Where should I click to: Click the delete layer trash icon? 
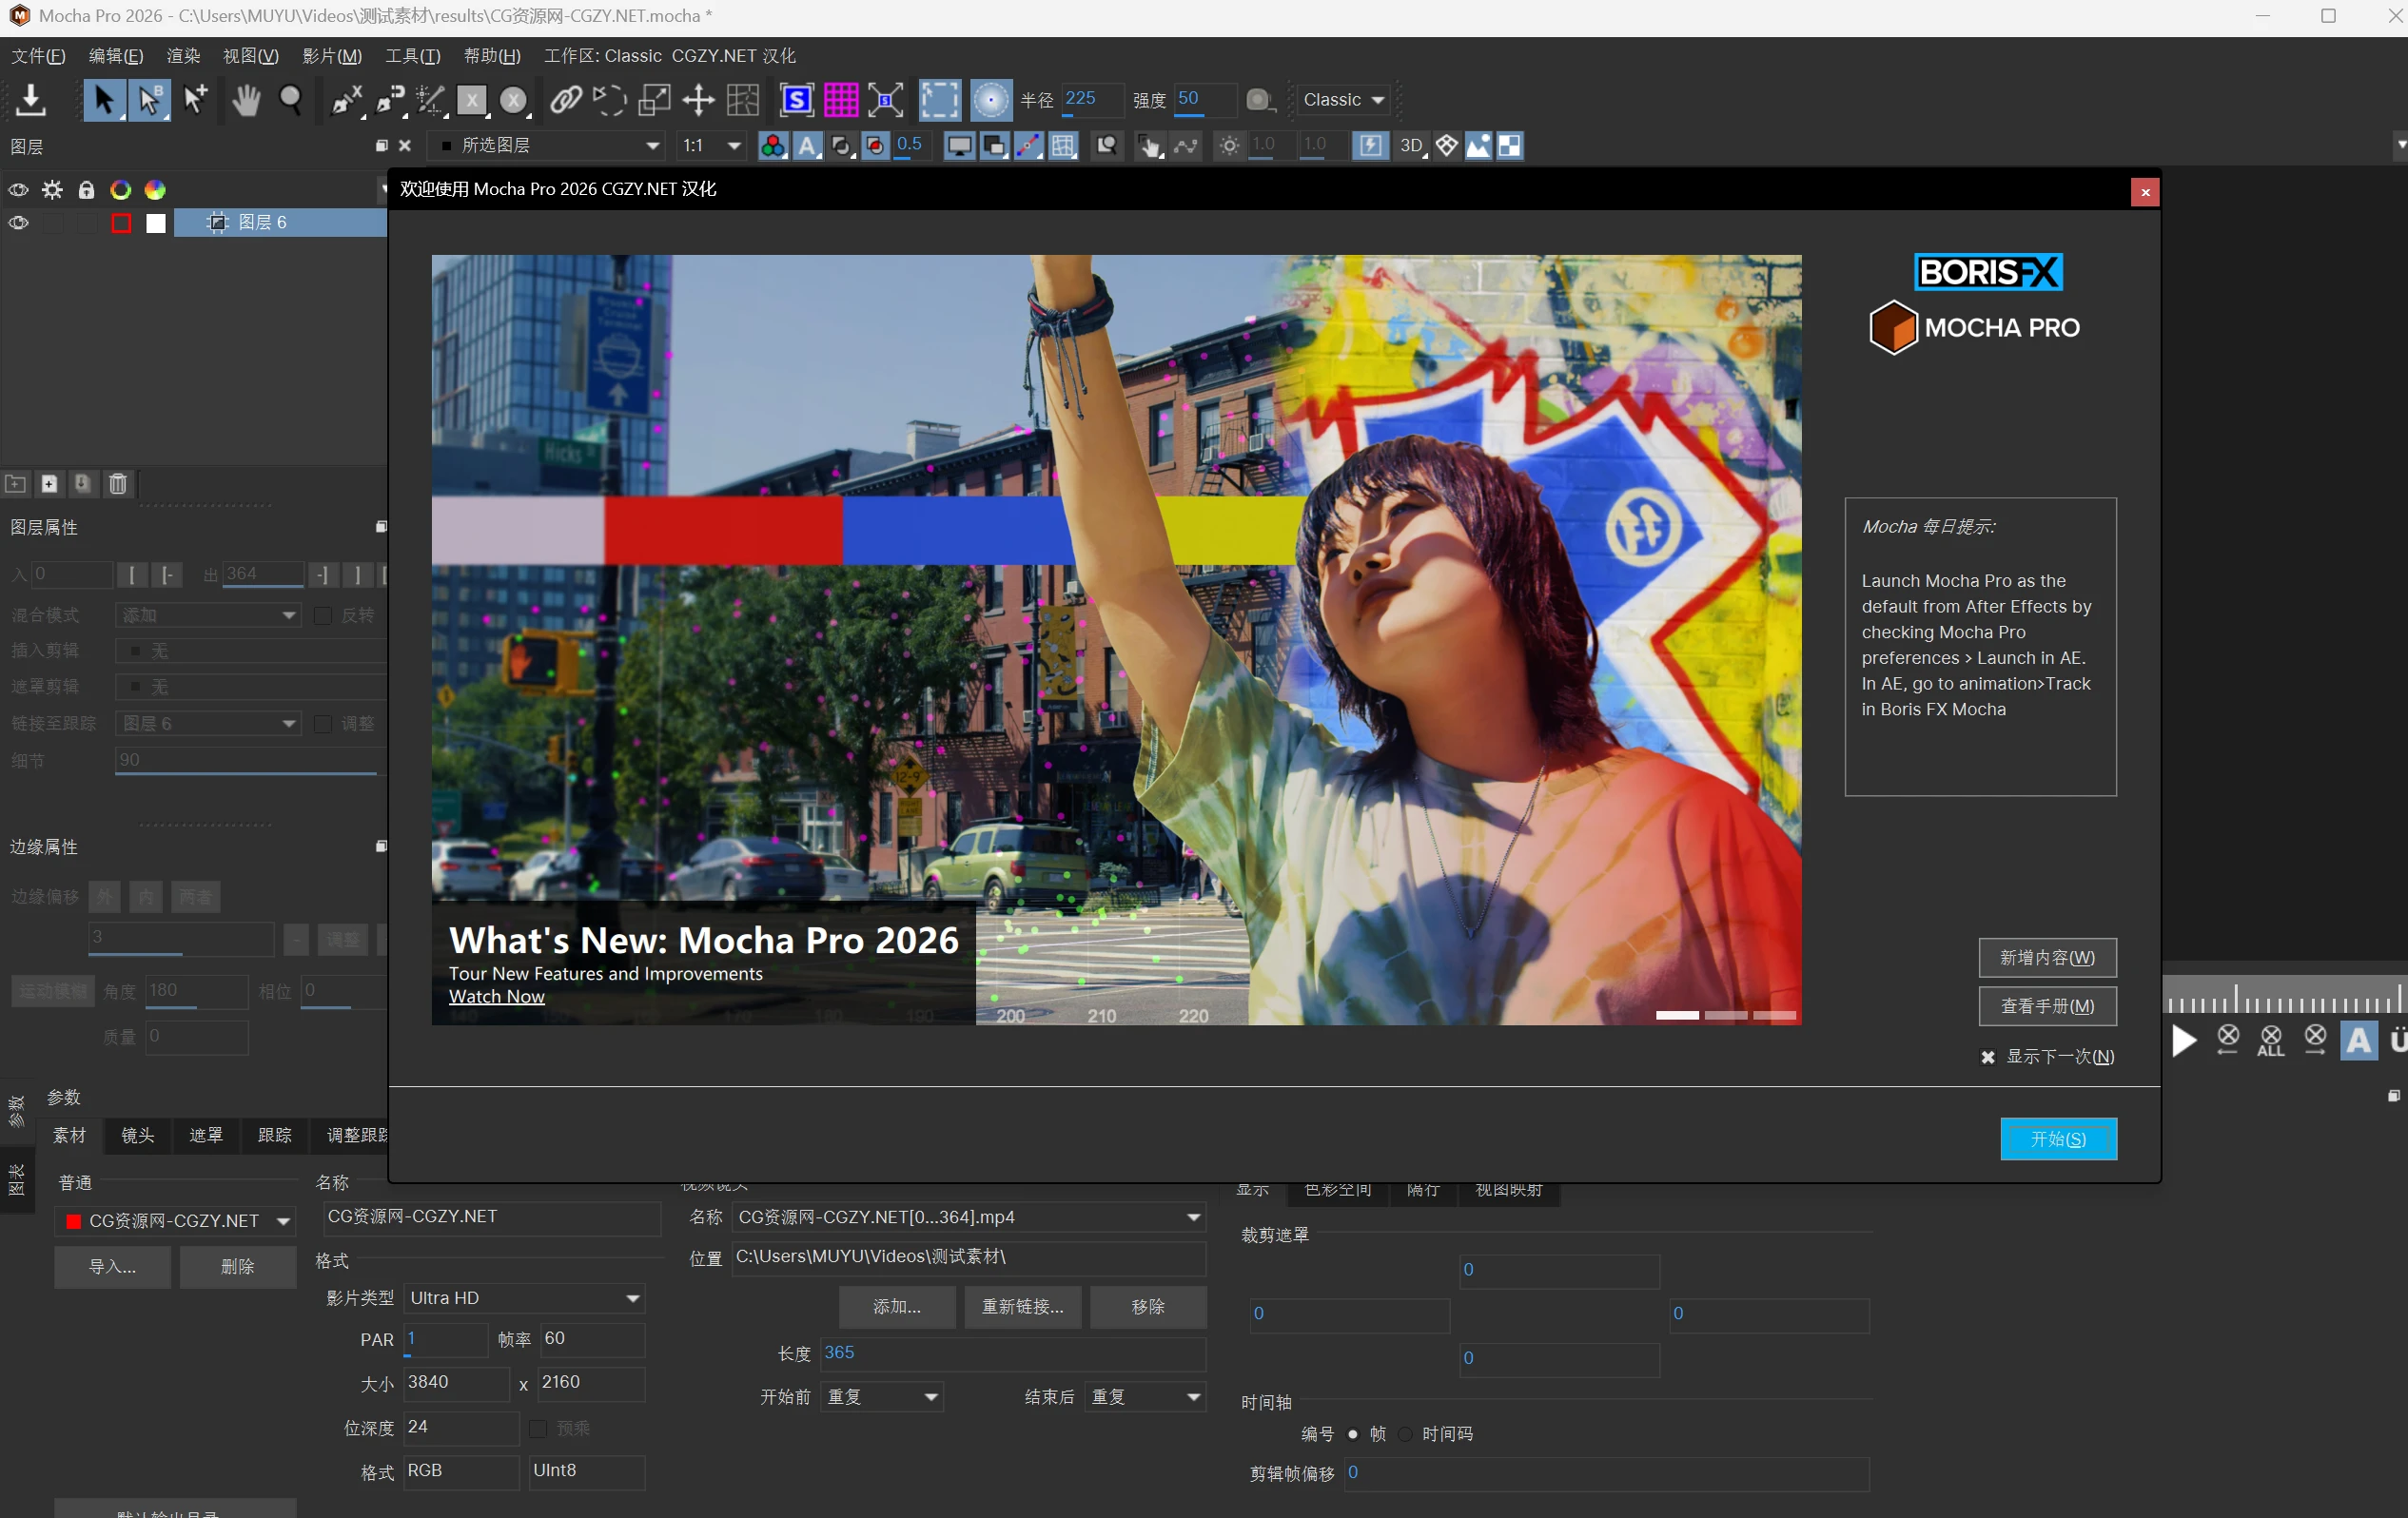pos(118,484)
